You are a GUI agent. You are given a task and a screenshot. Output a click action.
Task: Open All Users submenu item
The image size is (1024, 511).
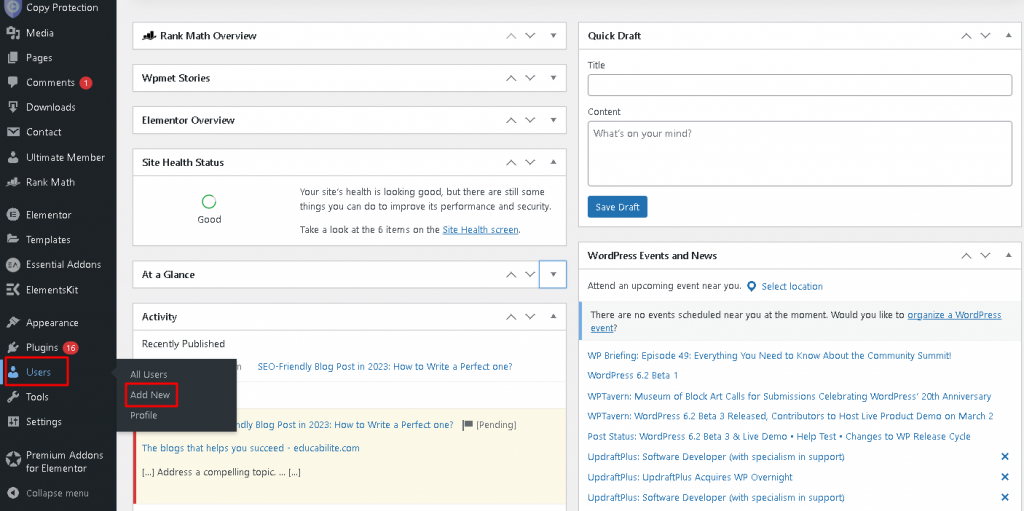tap(149, 374)
